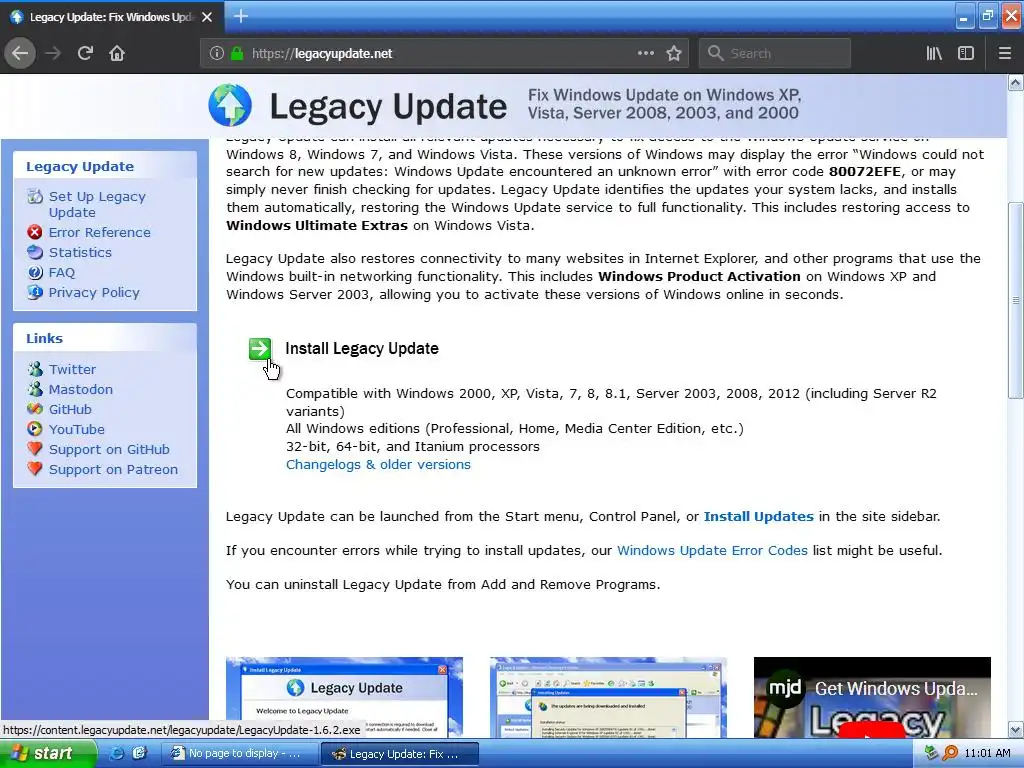
Task: Reload the current page
Action: click(85, 54)
